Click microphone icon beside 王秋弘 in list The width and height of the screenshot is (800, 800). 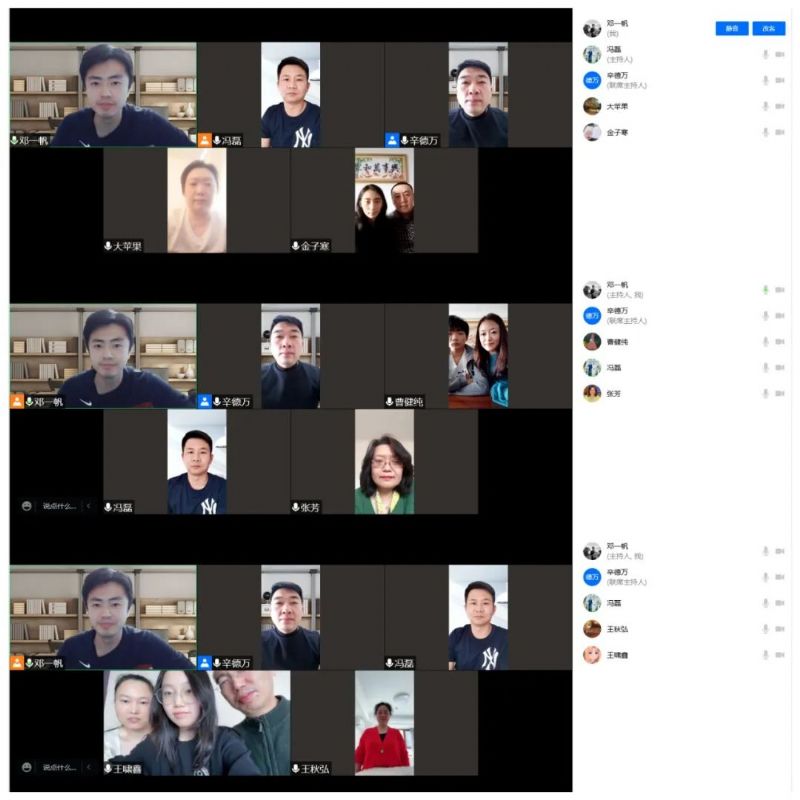tap(765, 629)
